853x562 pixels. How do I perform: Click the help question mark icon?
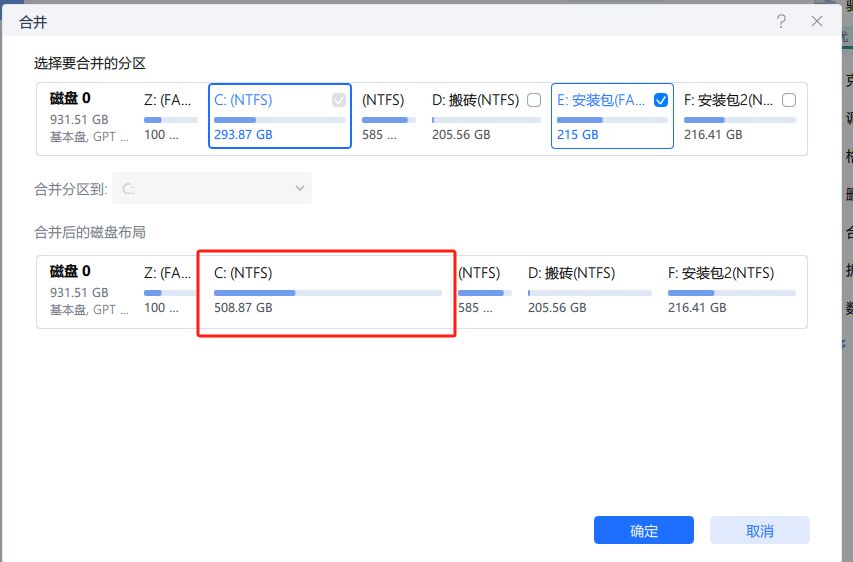pyautogui.click(x=780, y=21)
